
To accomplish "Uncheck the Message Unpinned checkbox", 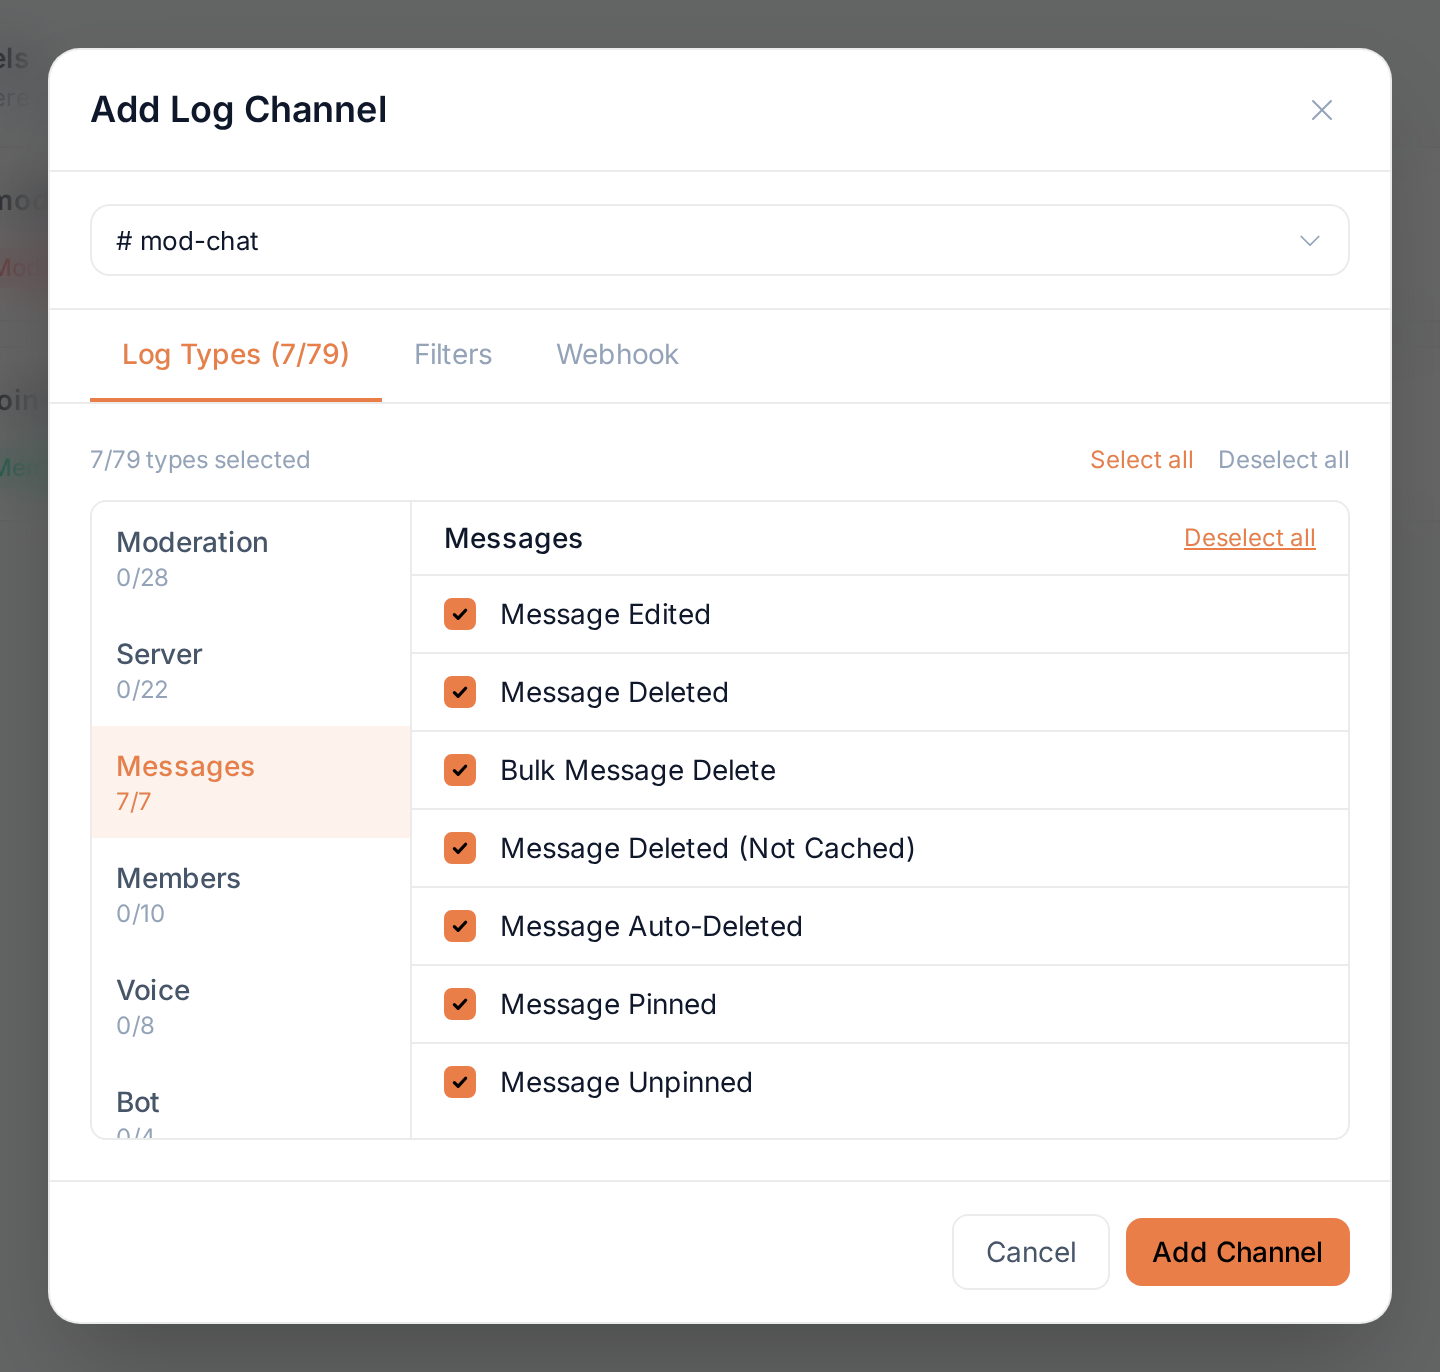I will pyautogui.click(x=460, y=1082).
